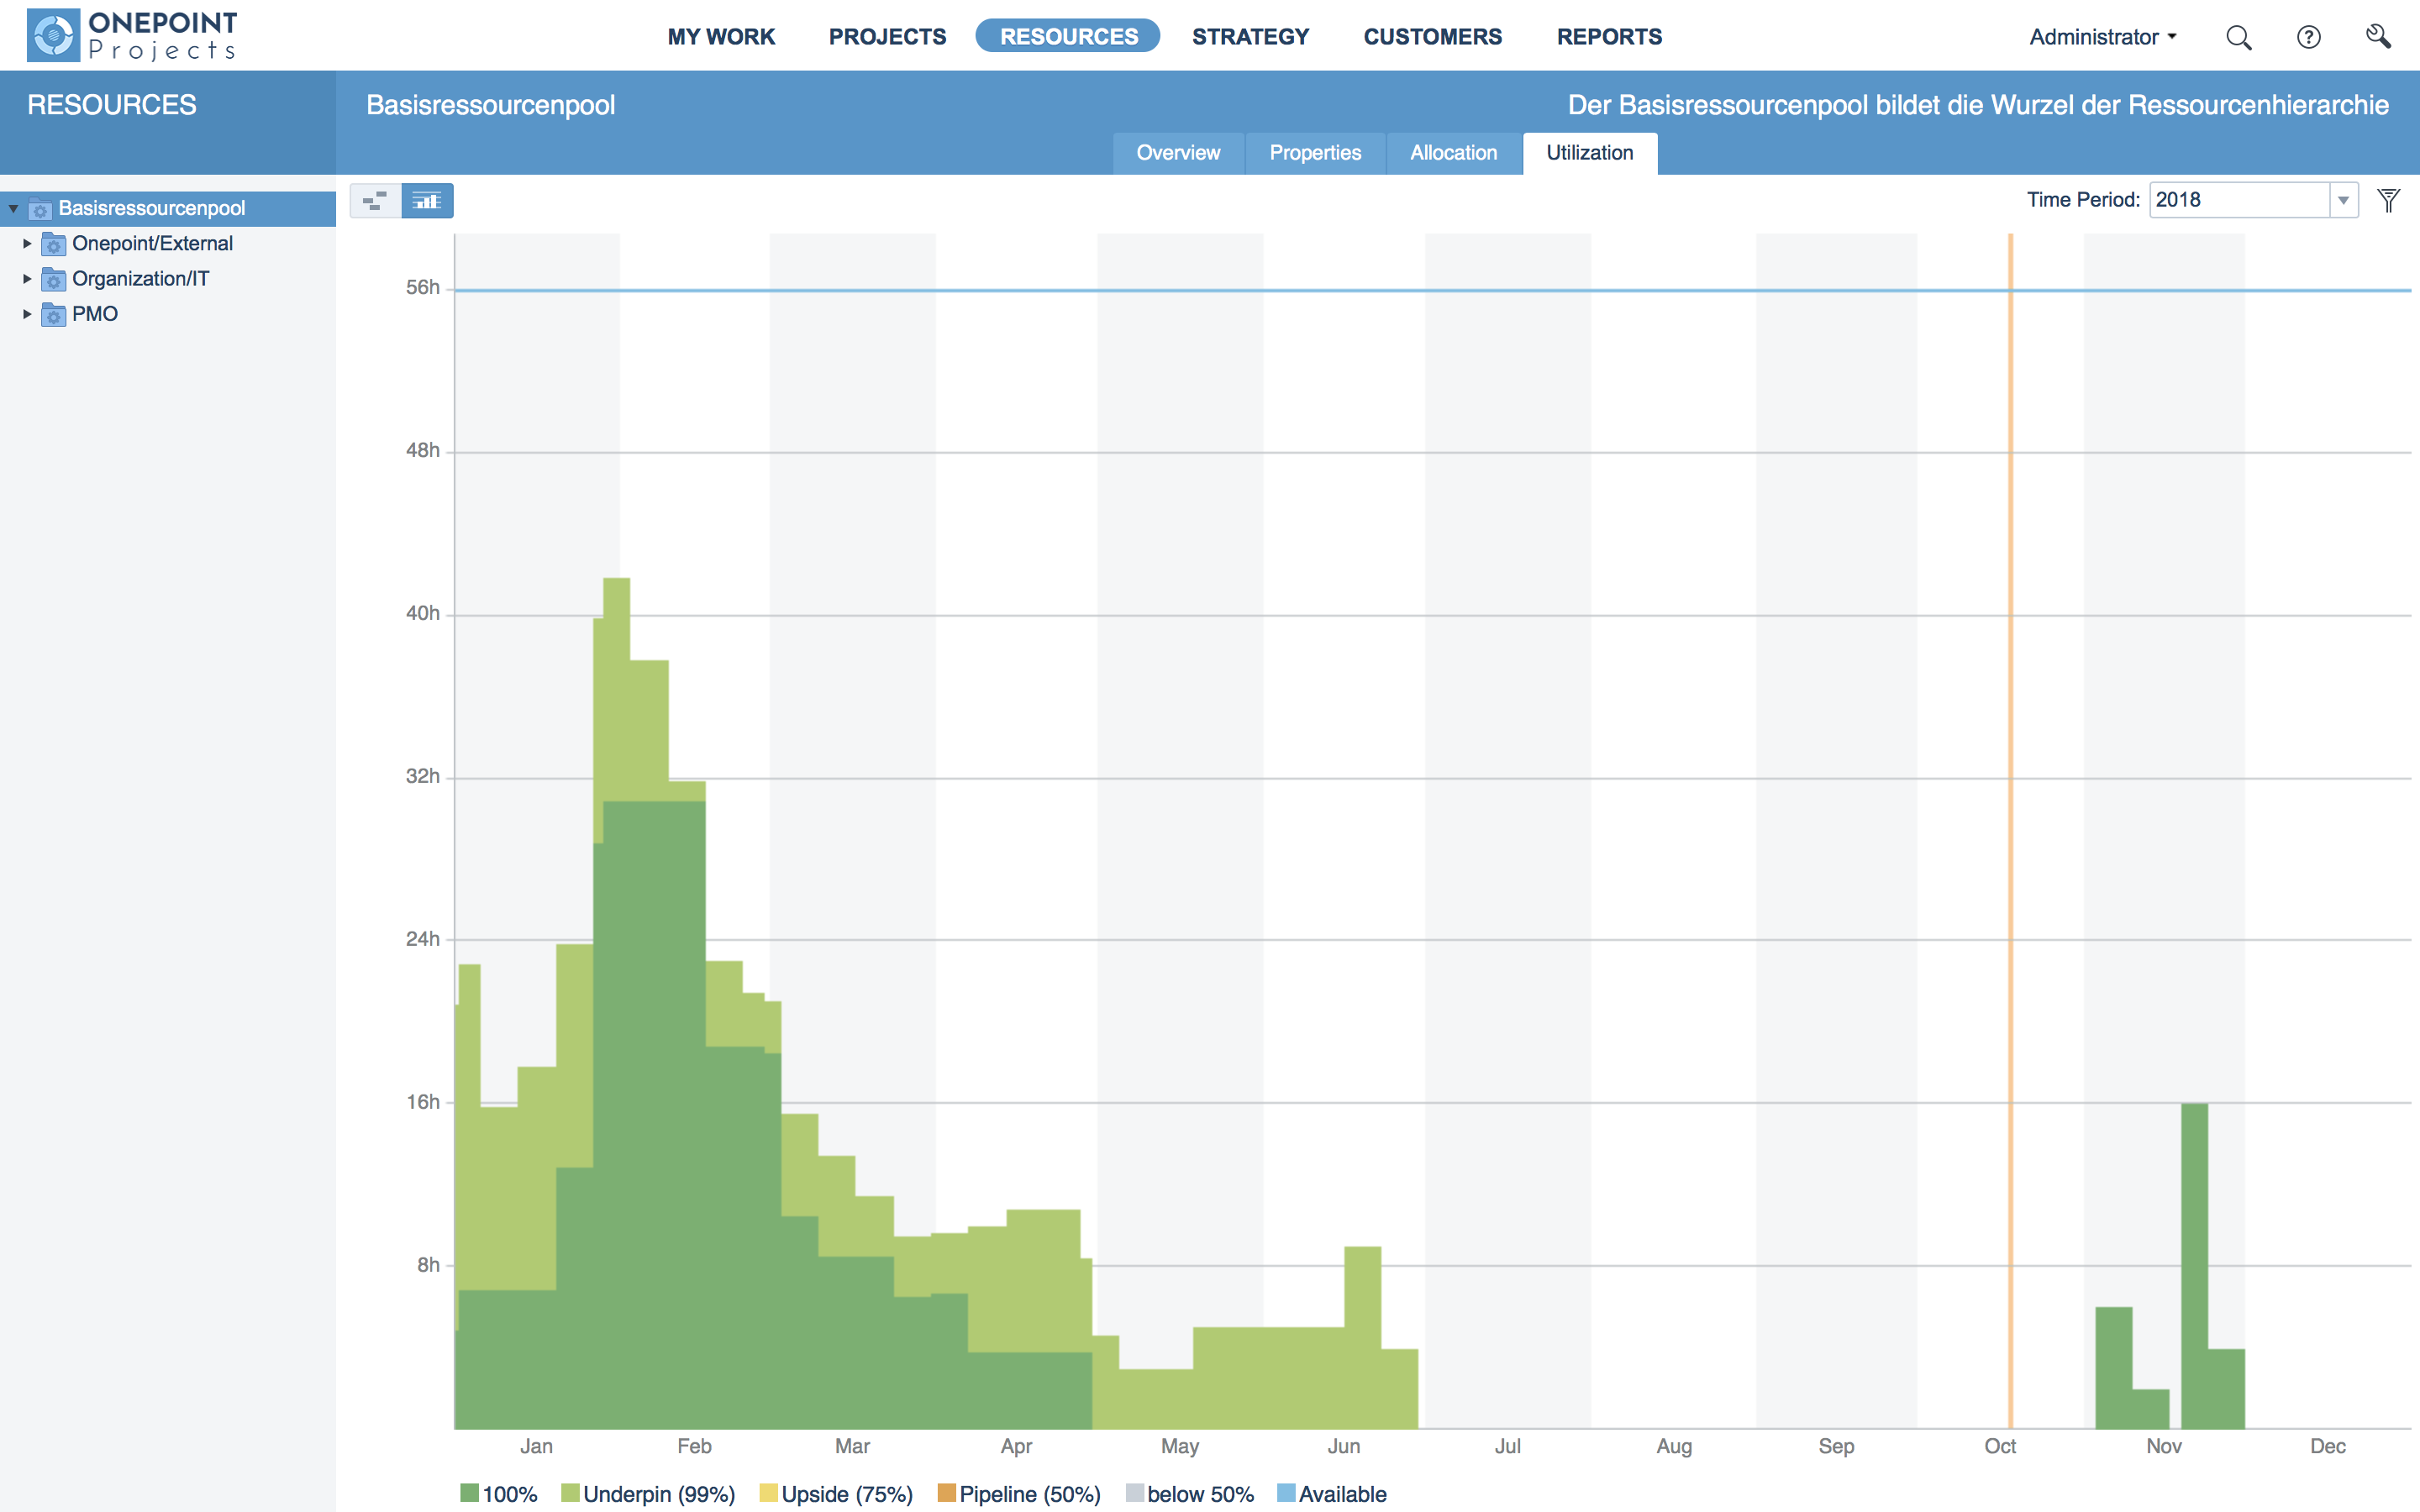
Task: Click the filter funnel icon
Action: (2389, 200)
